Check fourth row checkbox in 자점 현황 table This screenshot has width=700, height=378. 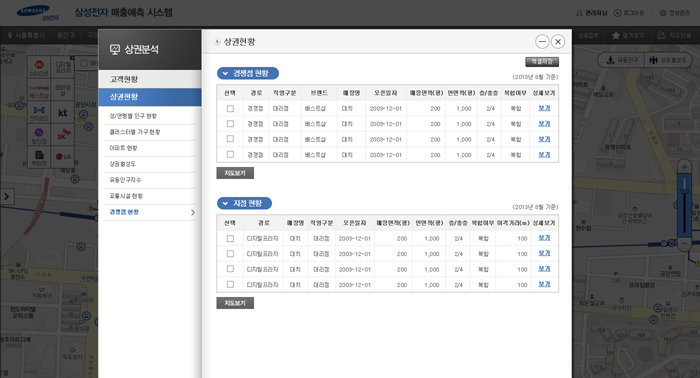(x=230, y=284)
